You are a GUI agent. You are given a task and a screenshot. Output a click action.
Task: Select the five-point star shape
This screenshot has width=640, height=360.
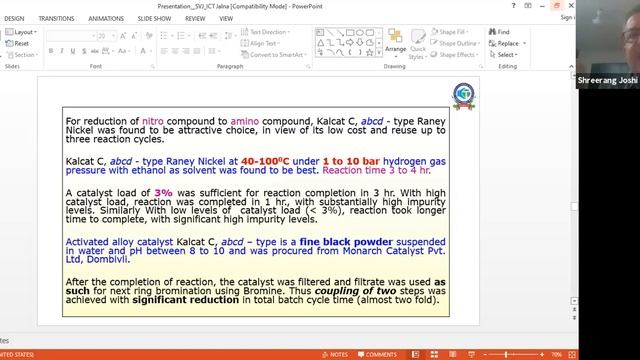pyautogui.click(x=369, y=52)
